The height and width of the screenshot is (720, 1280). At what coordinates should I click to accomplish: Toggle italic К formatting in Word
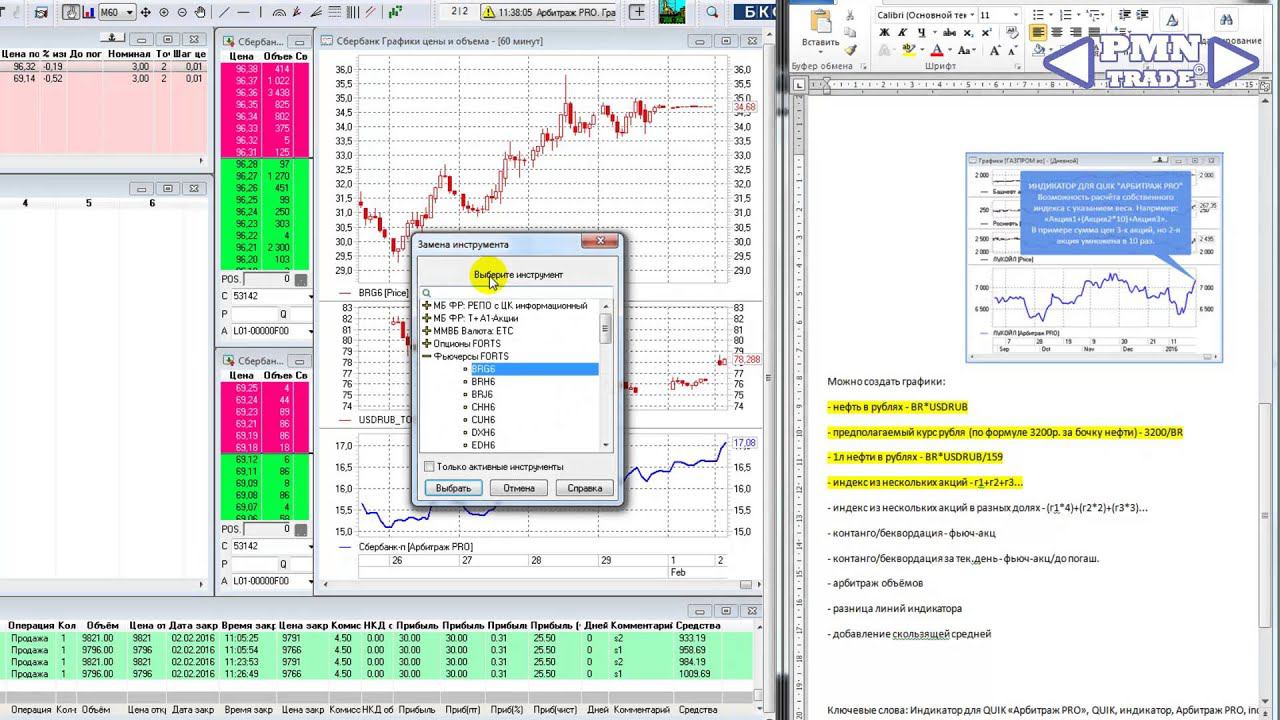(x=901, y=33)
